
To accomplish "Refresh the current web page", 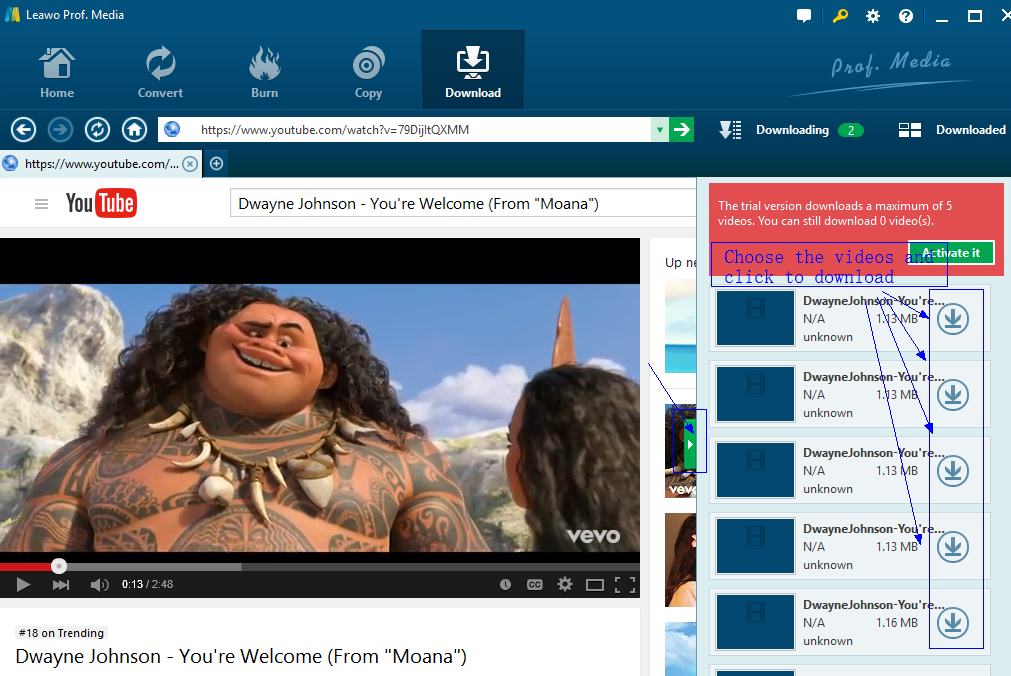I will 97,130.
